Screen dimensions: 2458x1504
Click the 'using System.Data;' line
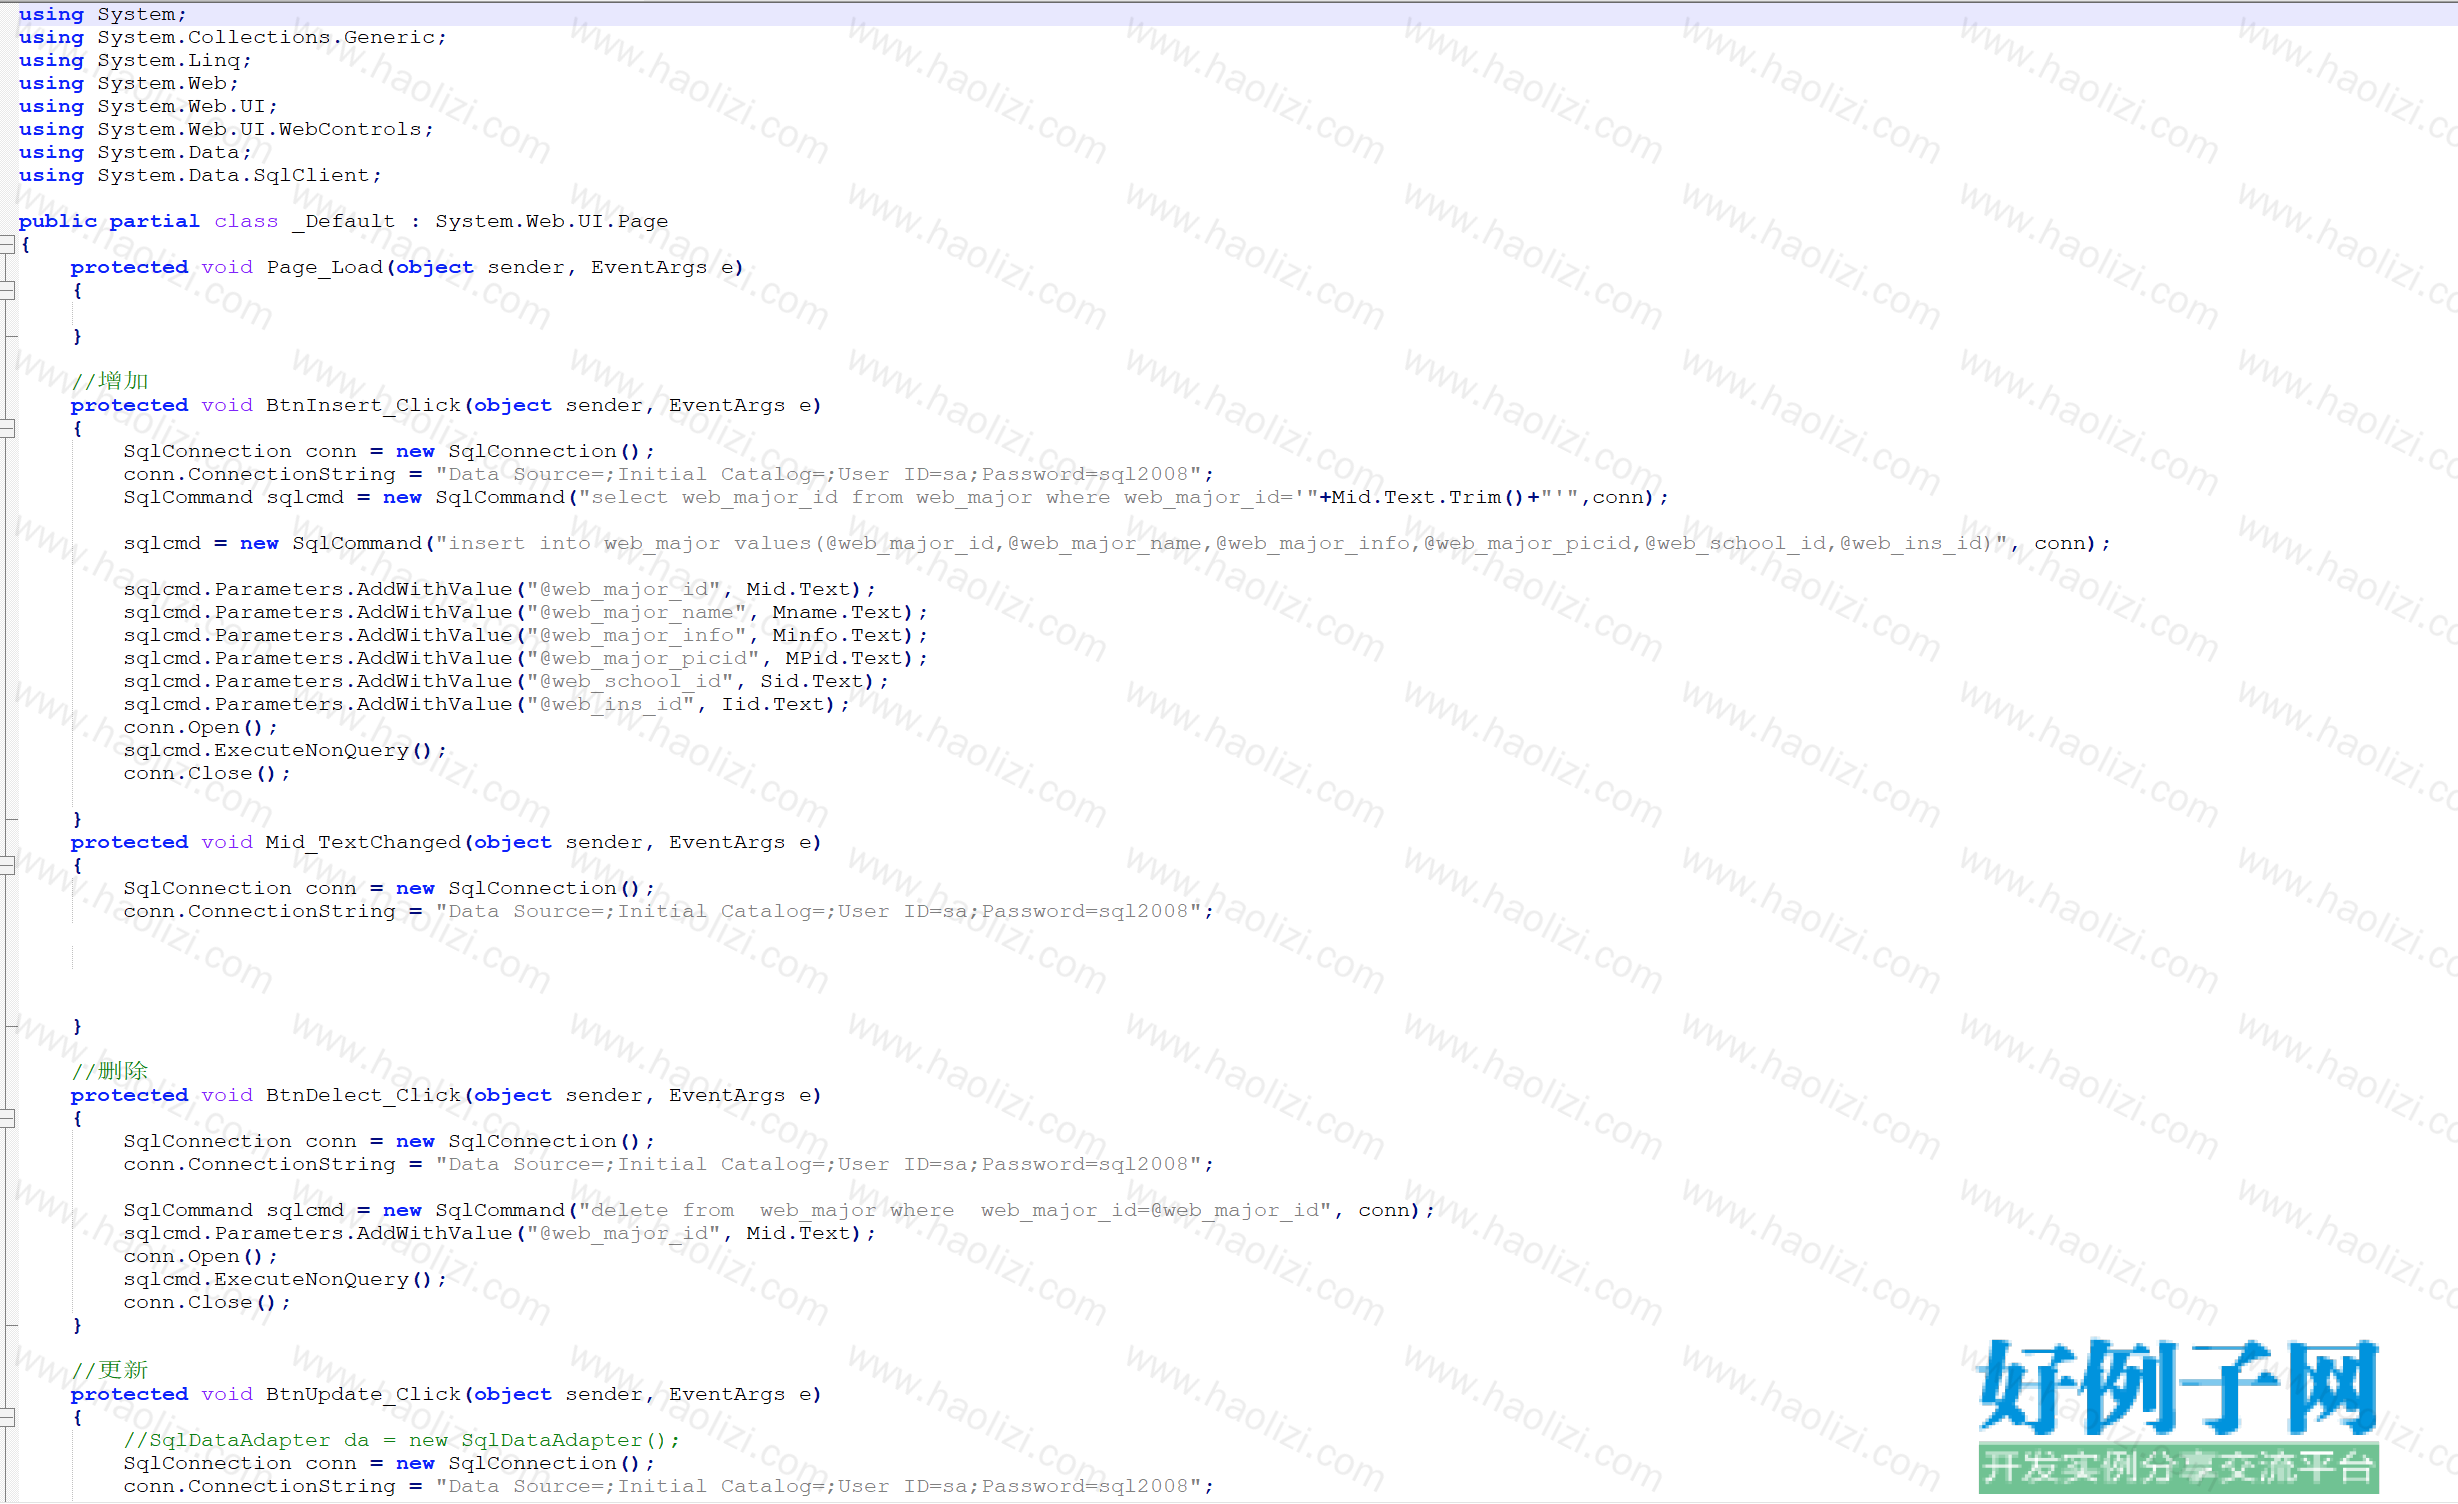[135, 152]
